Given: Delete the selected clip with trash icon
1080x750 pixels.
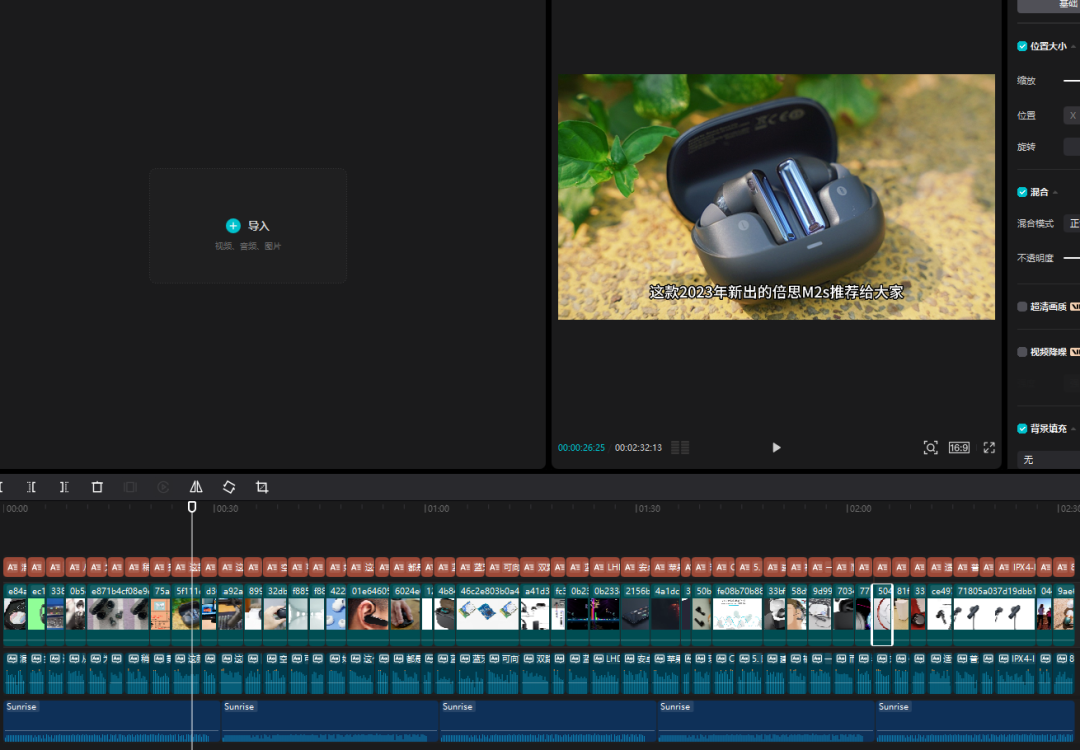Looking at the screenshot, I should click(x=97, y=487).
